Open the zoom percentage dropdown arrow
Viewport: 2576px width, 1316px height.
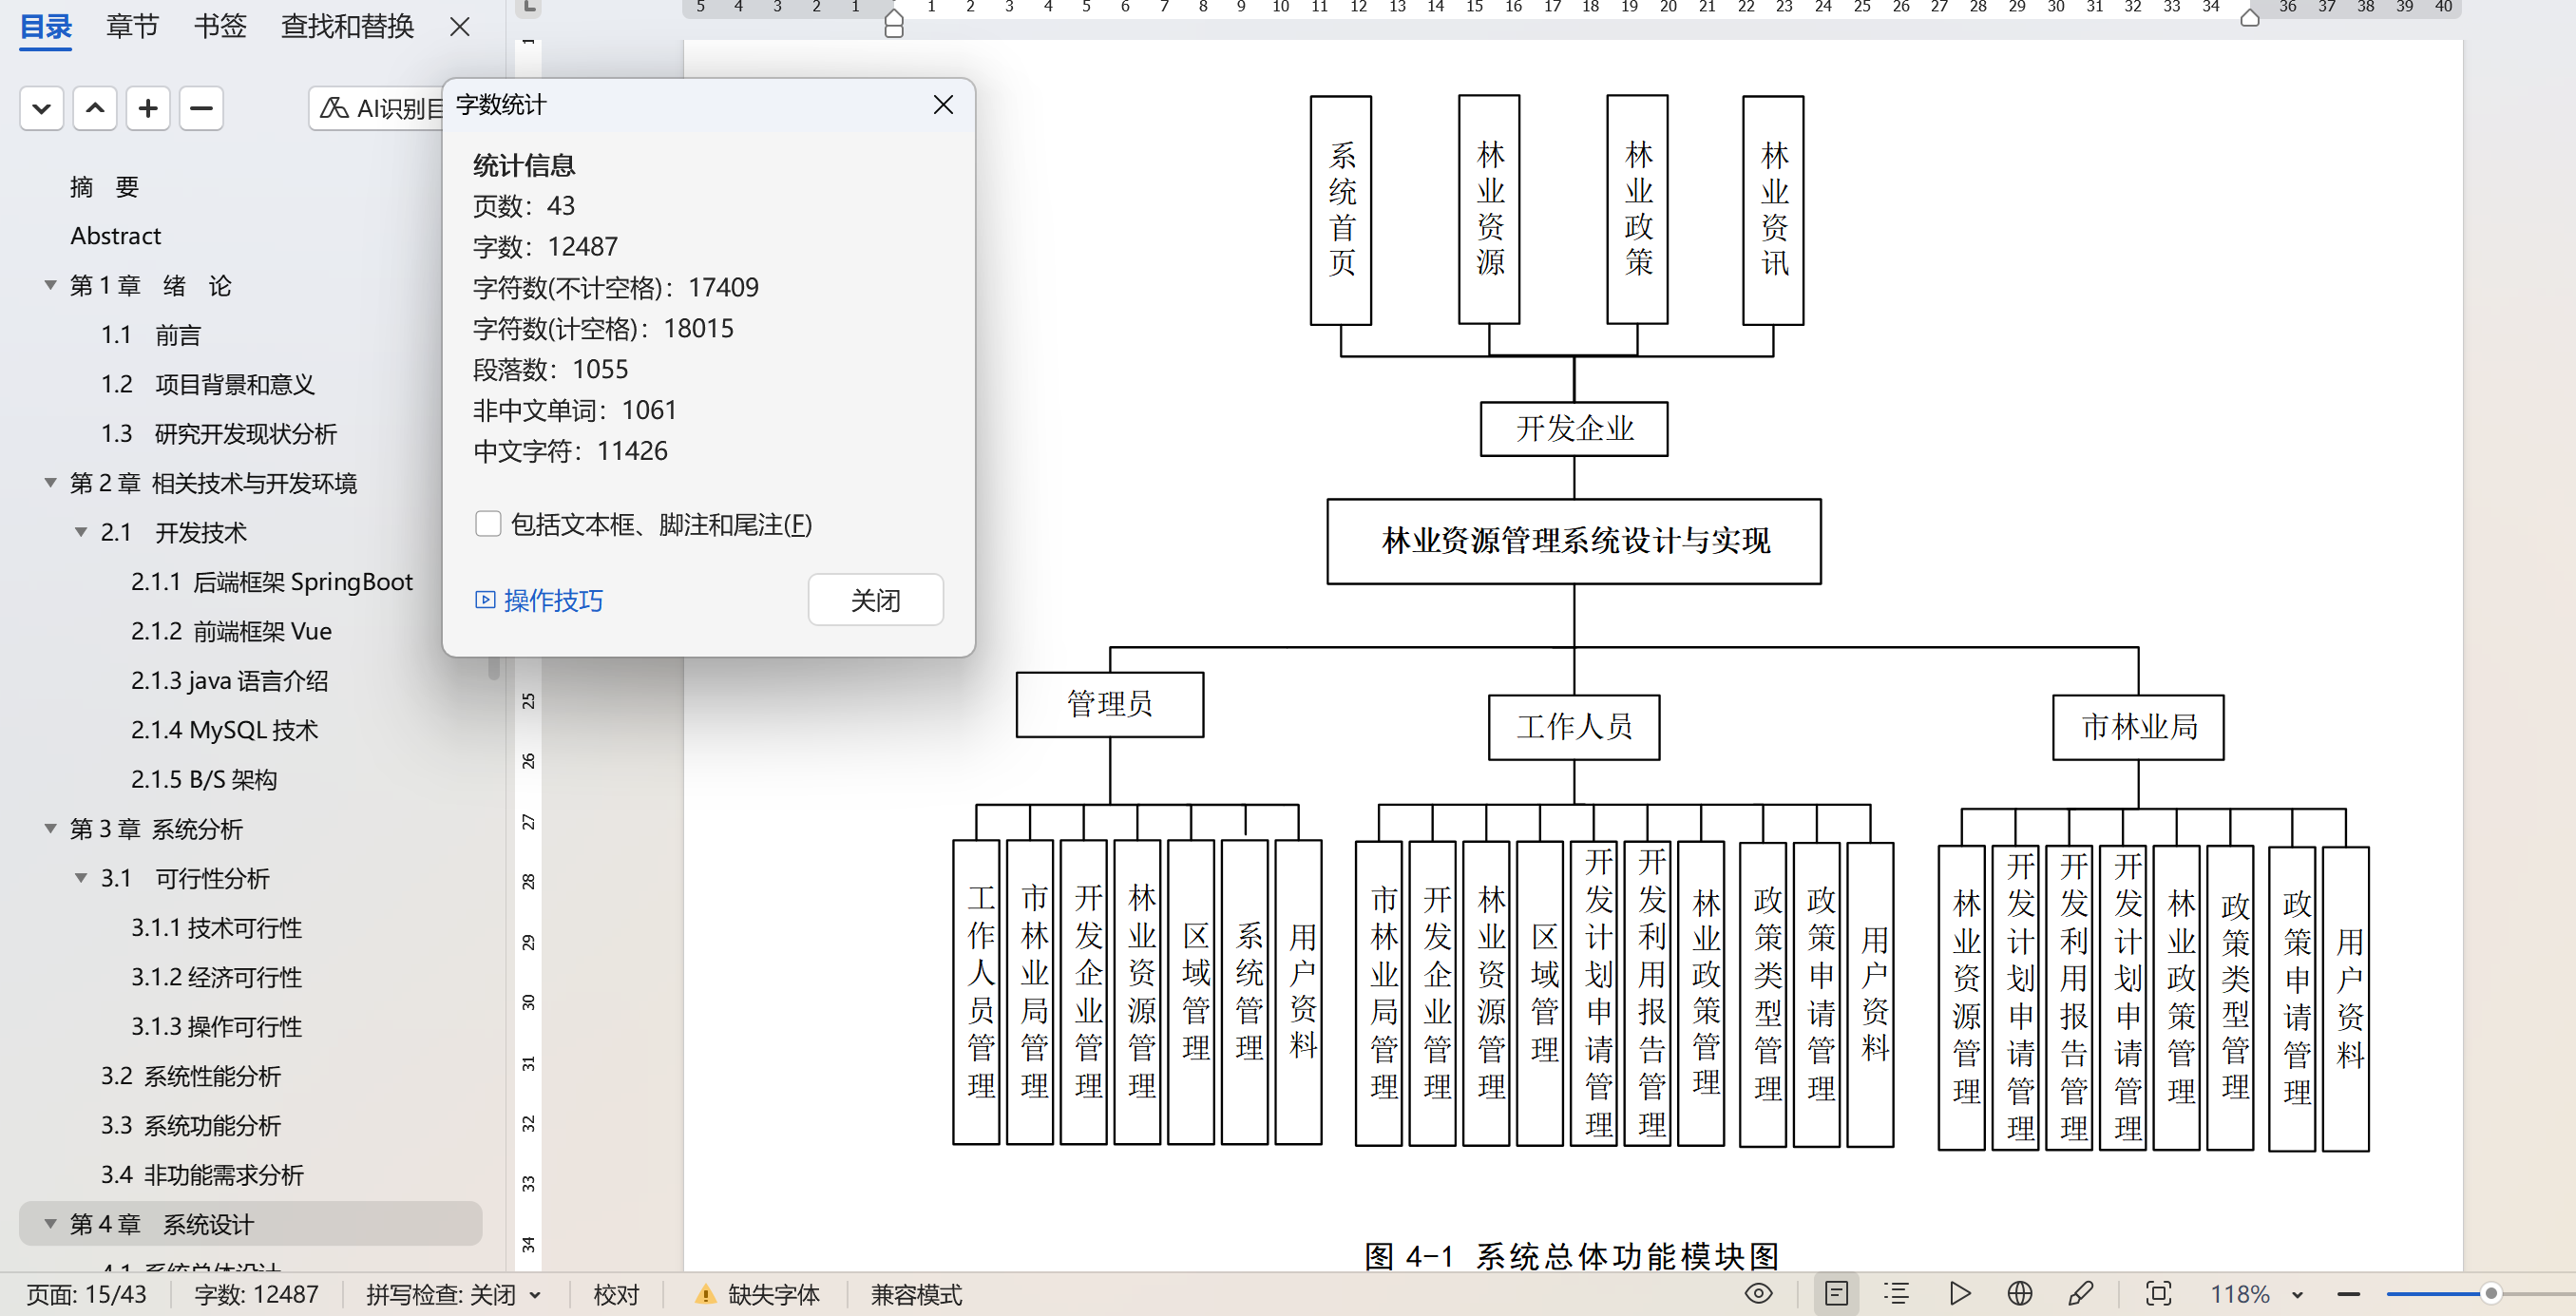pyautogui.click(x=2297, y=1295)
